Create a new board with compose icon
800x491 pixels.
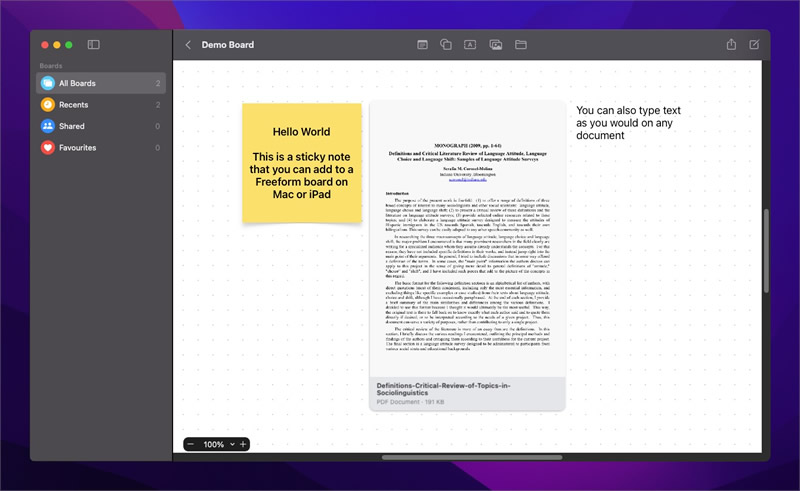(754, 44)
